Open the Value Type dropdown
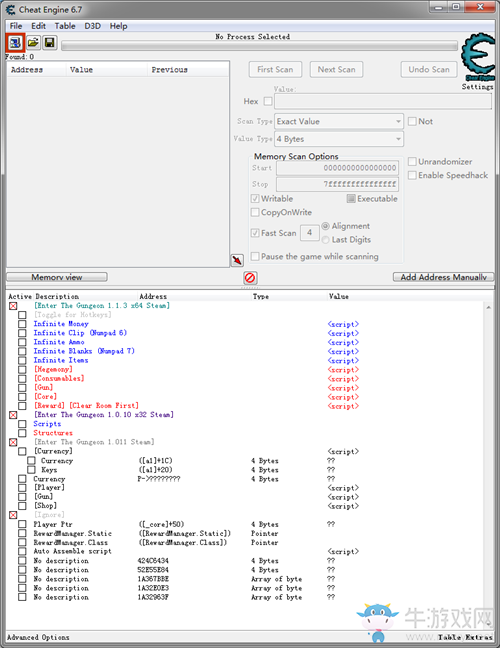The height and width of the screenshot is (648, 500). pos(339,139)
